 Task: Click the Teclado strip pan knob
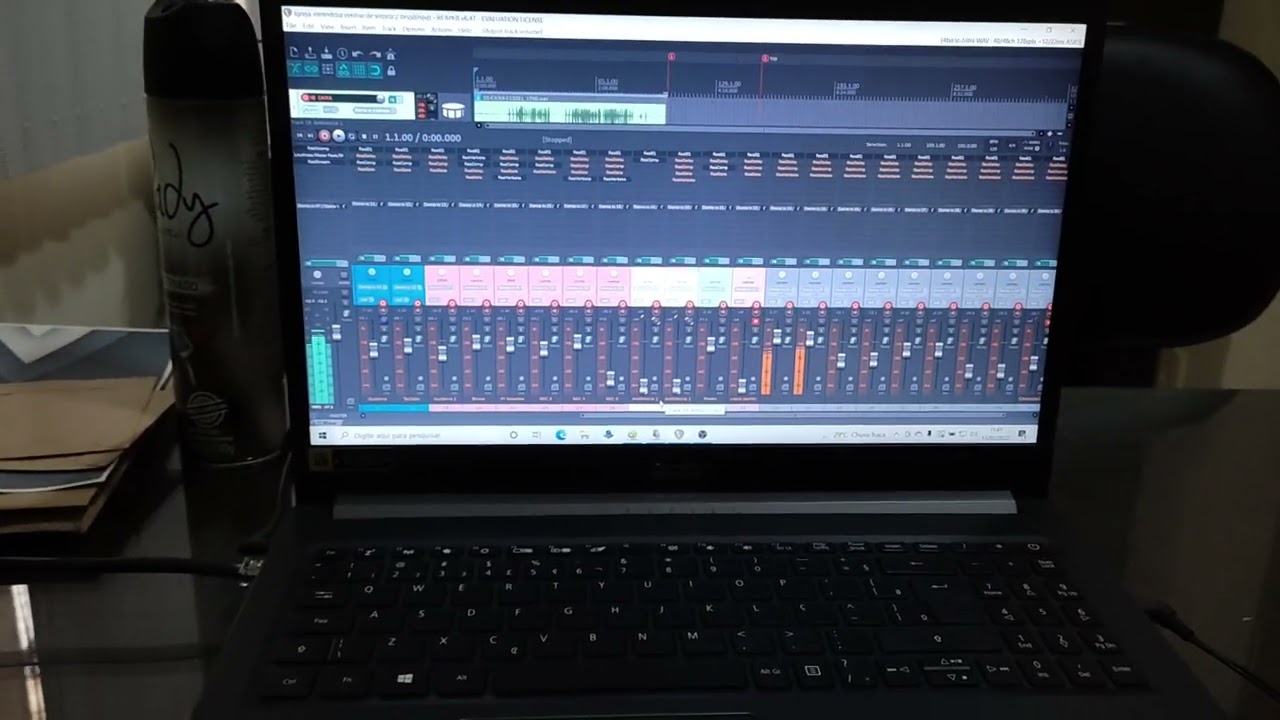click(x=406, y=272)
